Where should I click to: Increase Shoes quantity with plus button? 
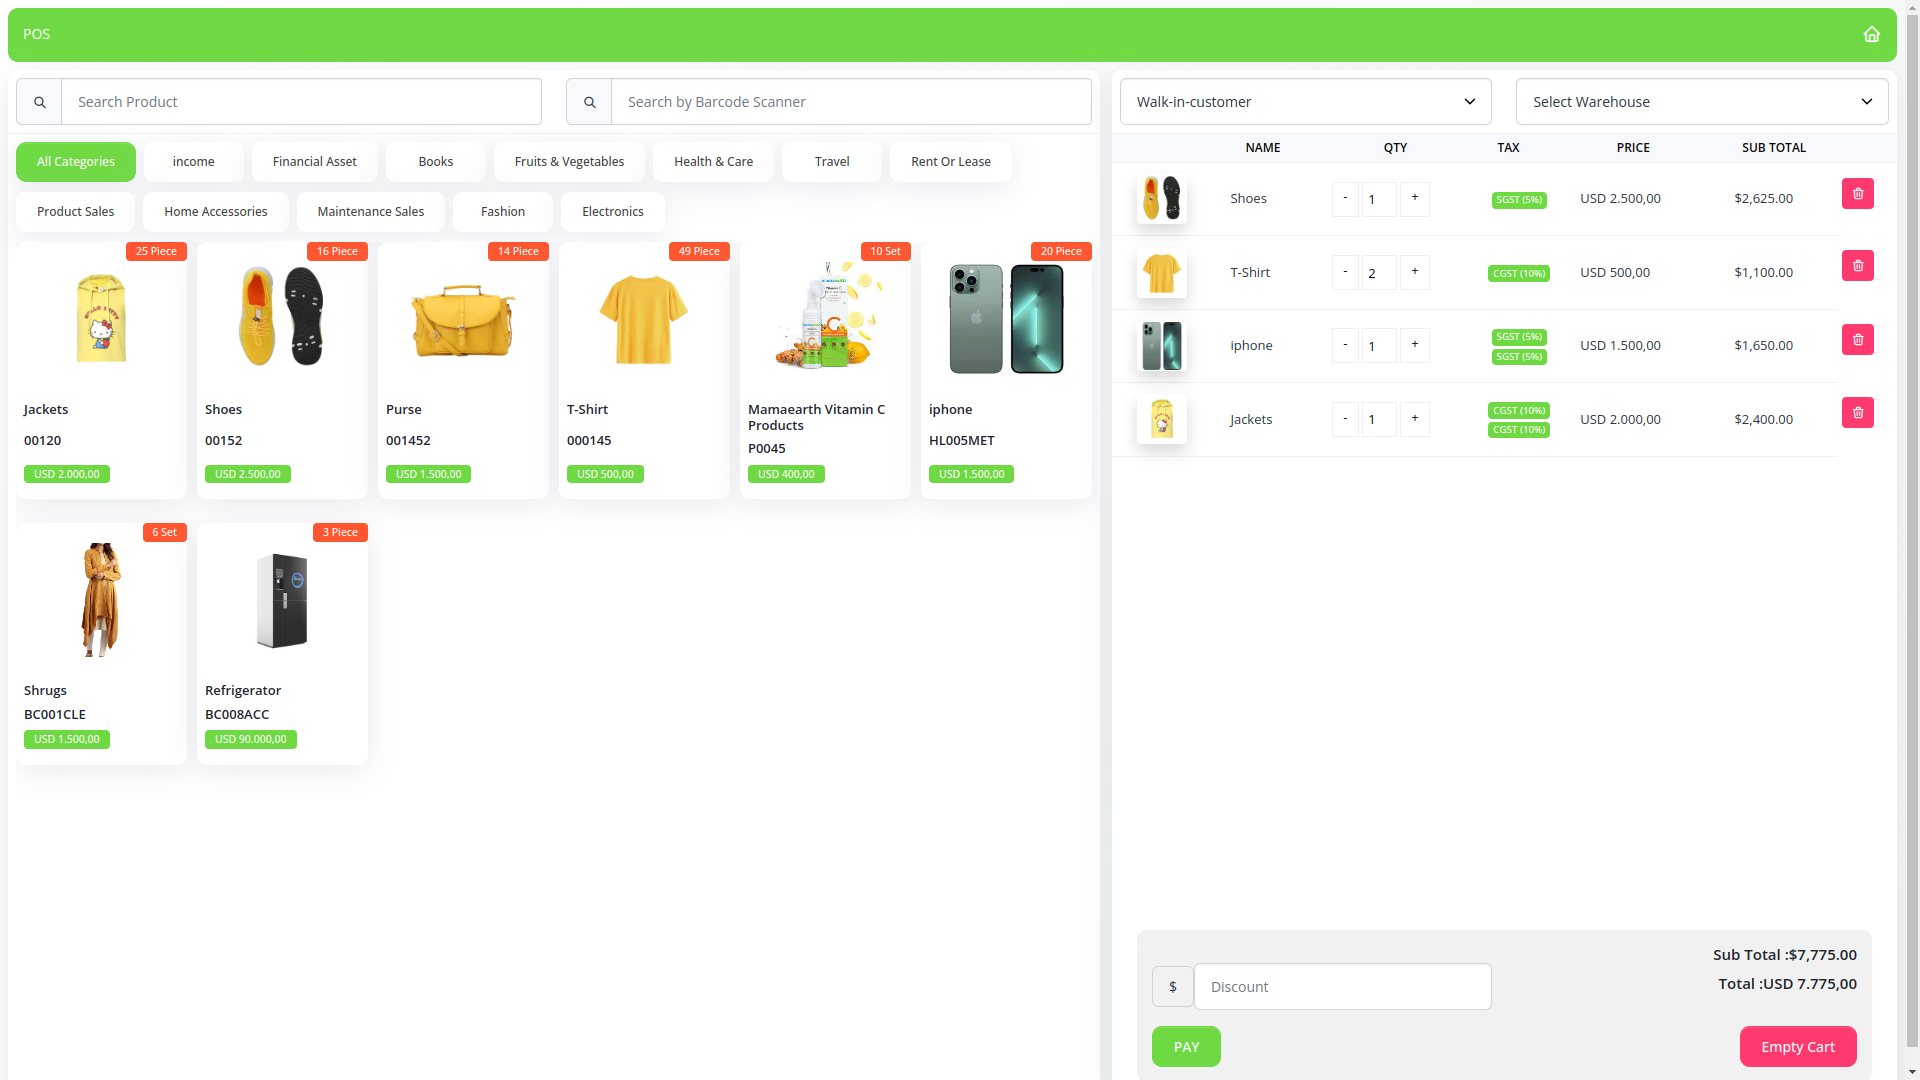[1414, 198]
